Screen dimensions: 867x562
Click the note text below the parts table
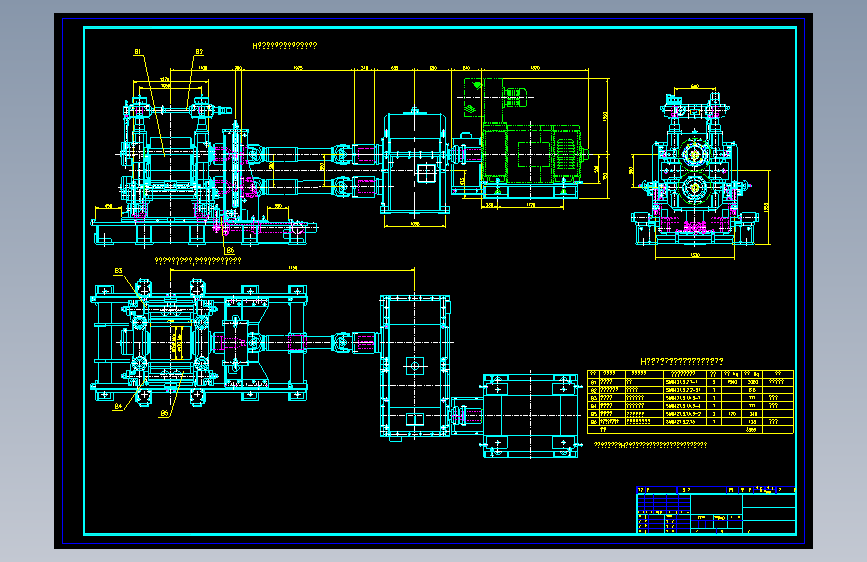coord(650,445)
